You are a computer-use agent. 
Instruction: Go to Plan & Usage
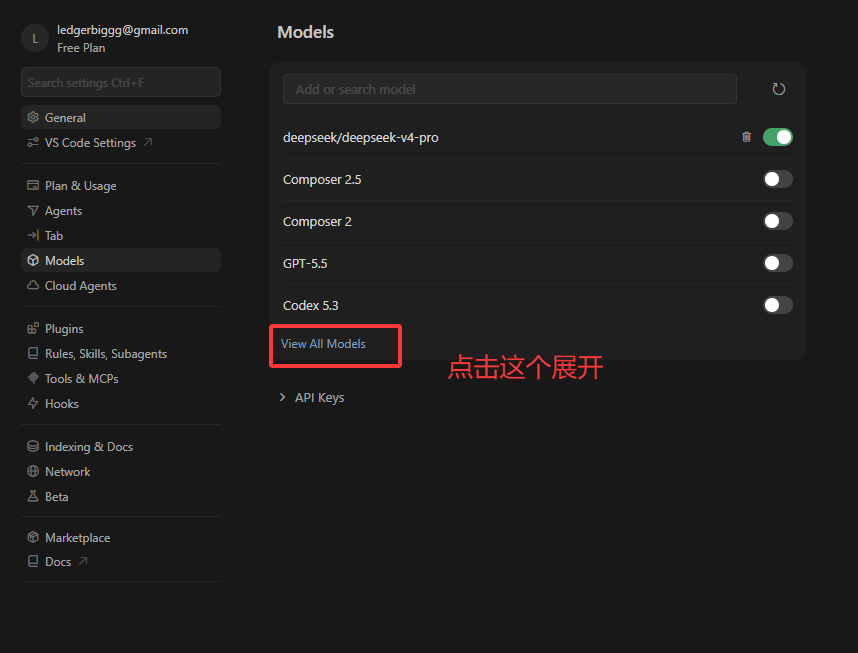pos(121,186)
